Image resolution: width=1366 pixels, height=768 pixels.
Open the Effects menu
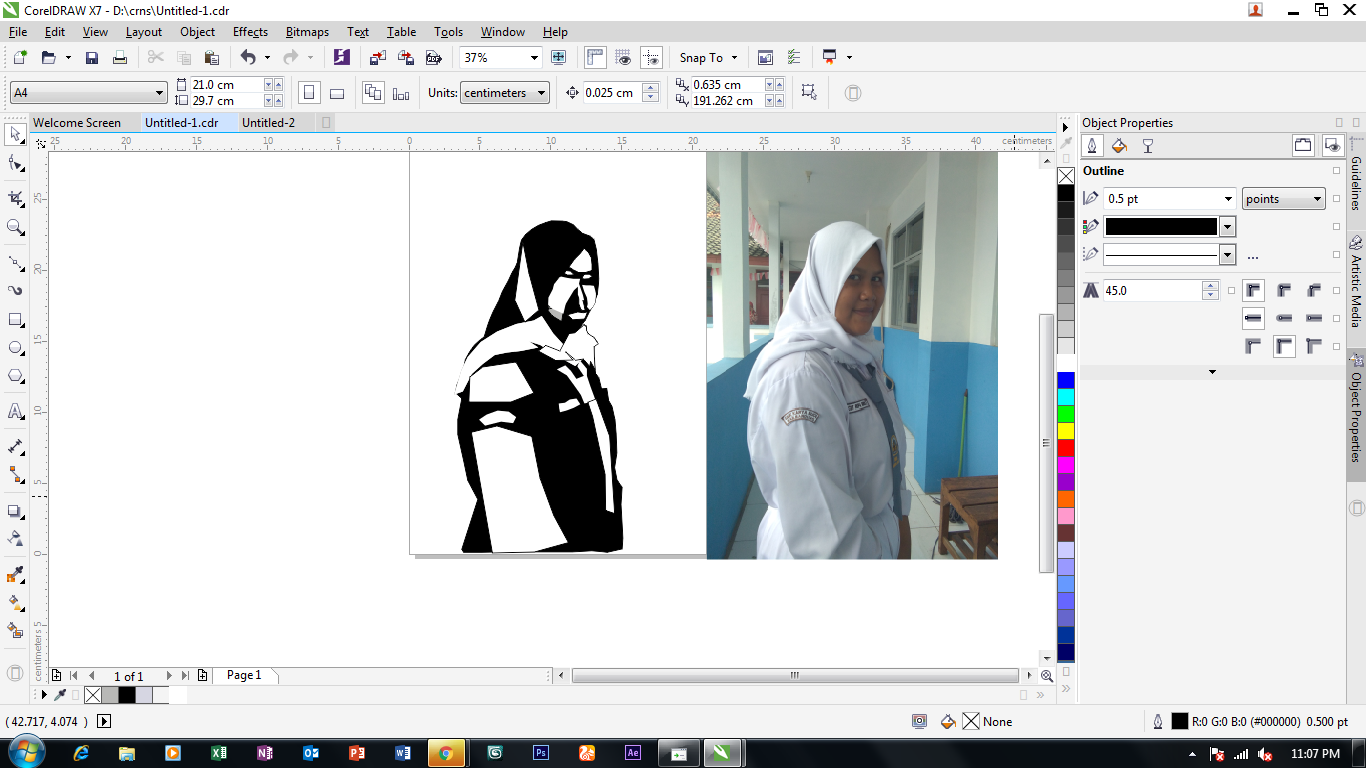click(250, 32)
